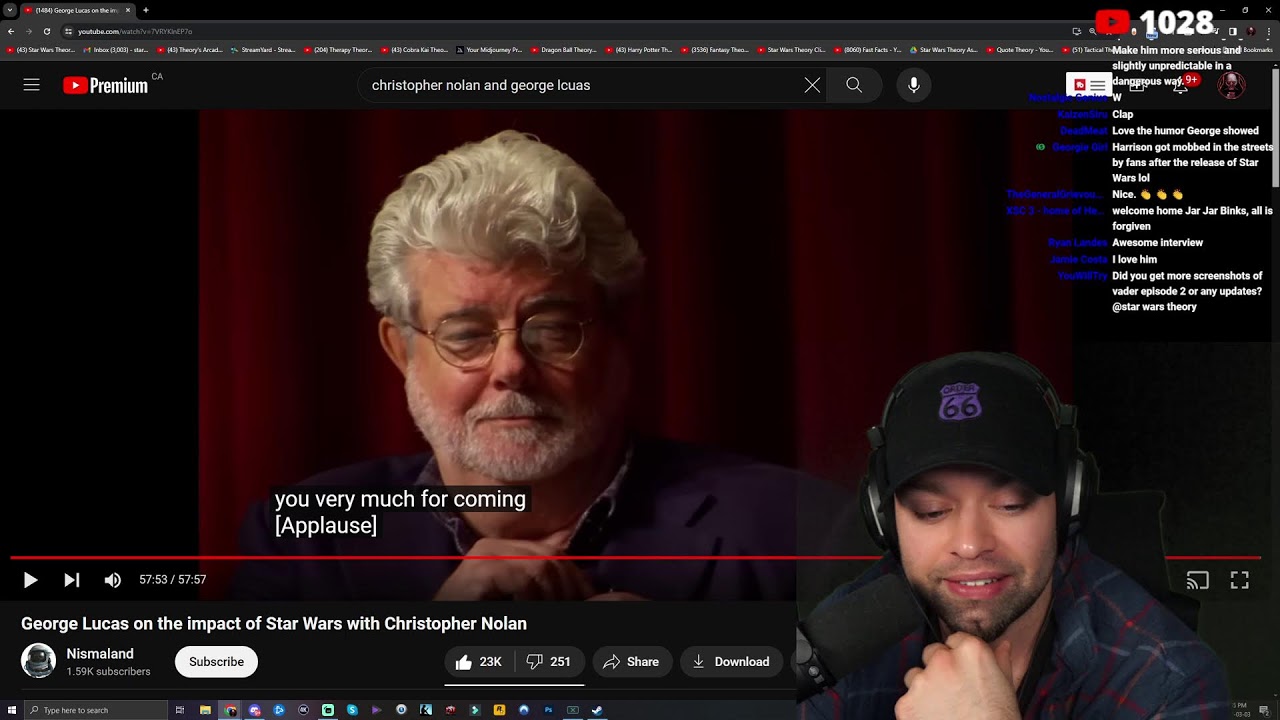
Task: Open Theory's Arcade bookmark
Action: click(189, 50)
